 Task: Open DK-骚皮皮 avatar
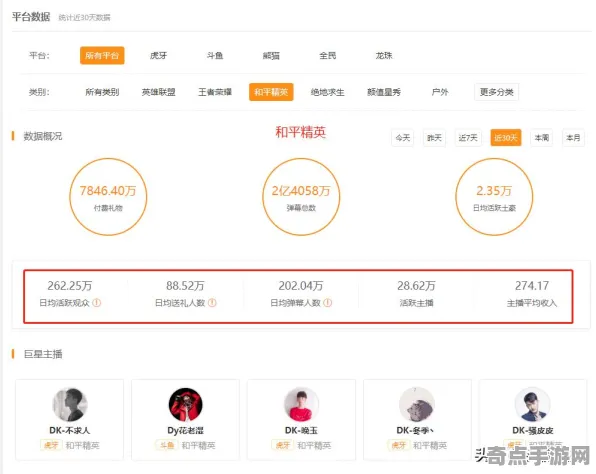(x=533, y=404)
